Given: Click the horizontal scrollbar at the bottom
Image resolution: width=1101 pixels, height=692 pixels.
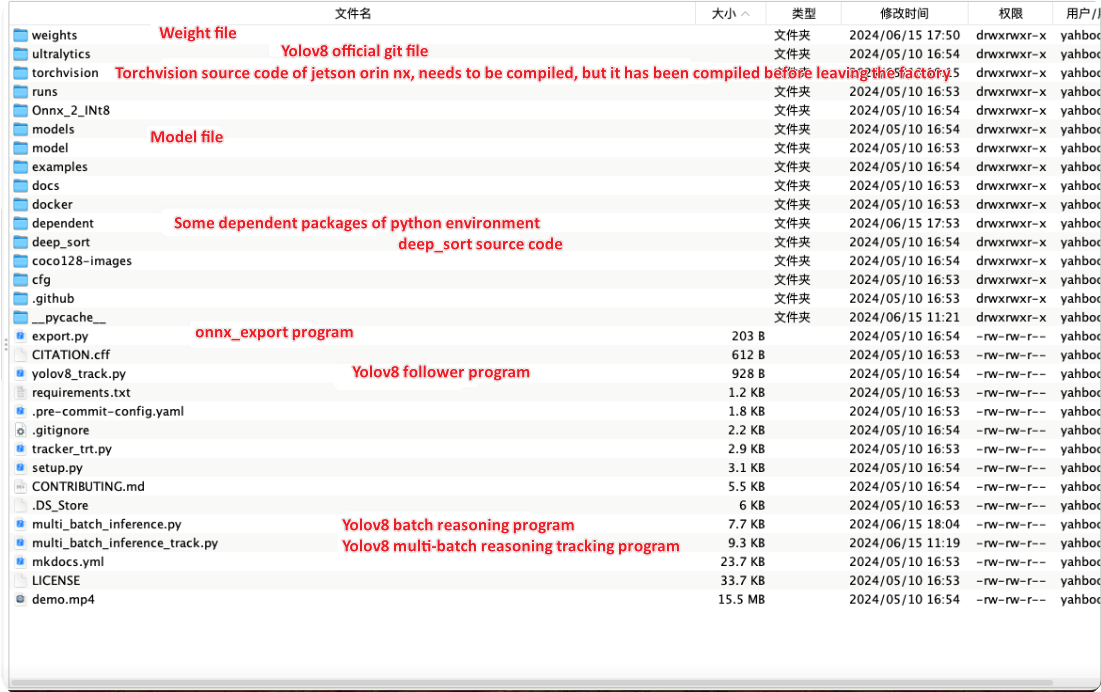Looking at the screenshot, I should pyautogui.click(x=532, y=683).
